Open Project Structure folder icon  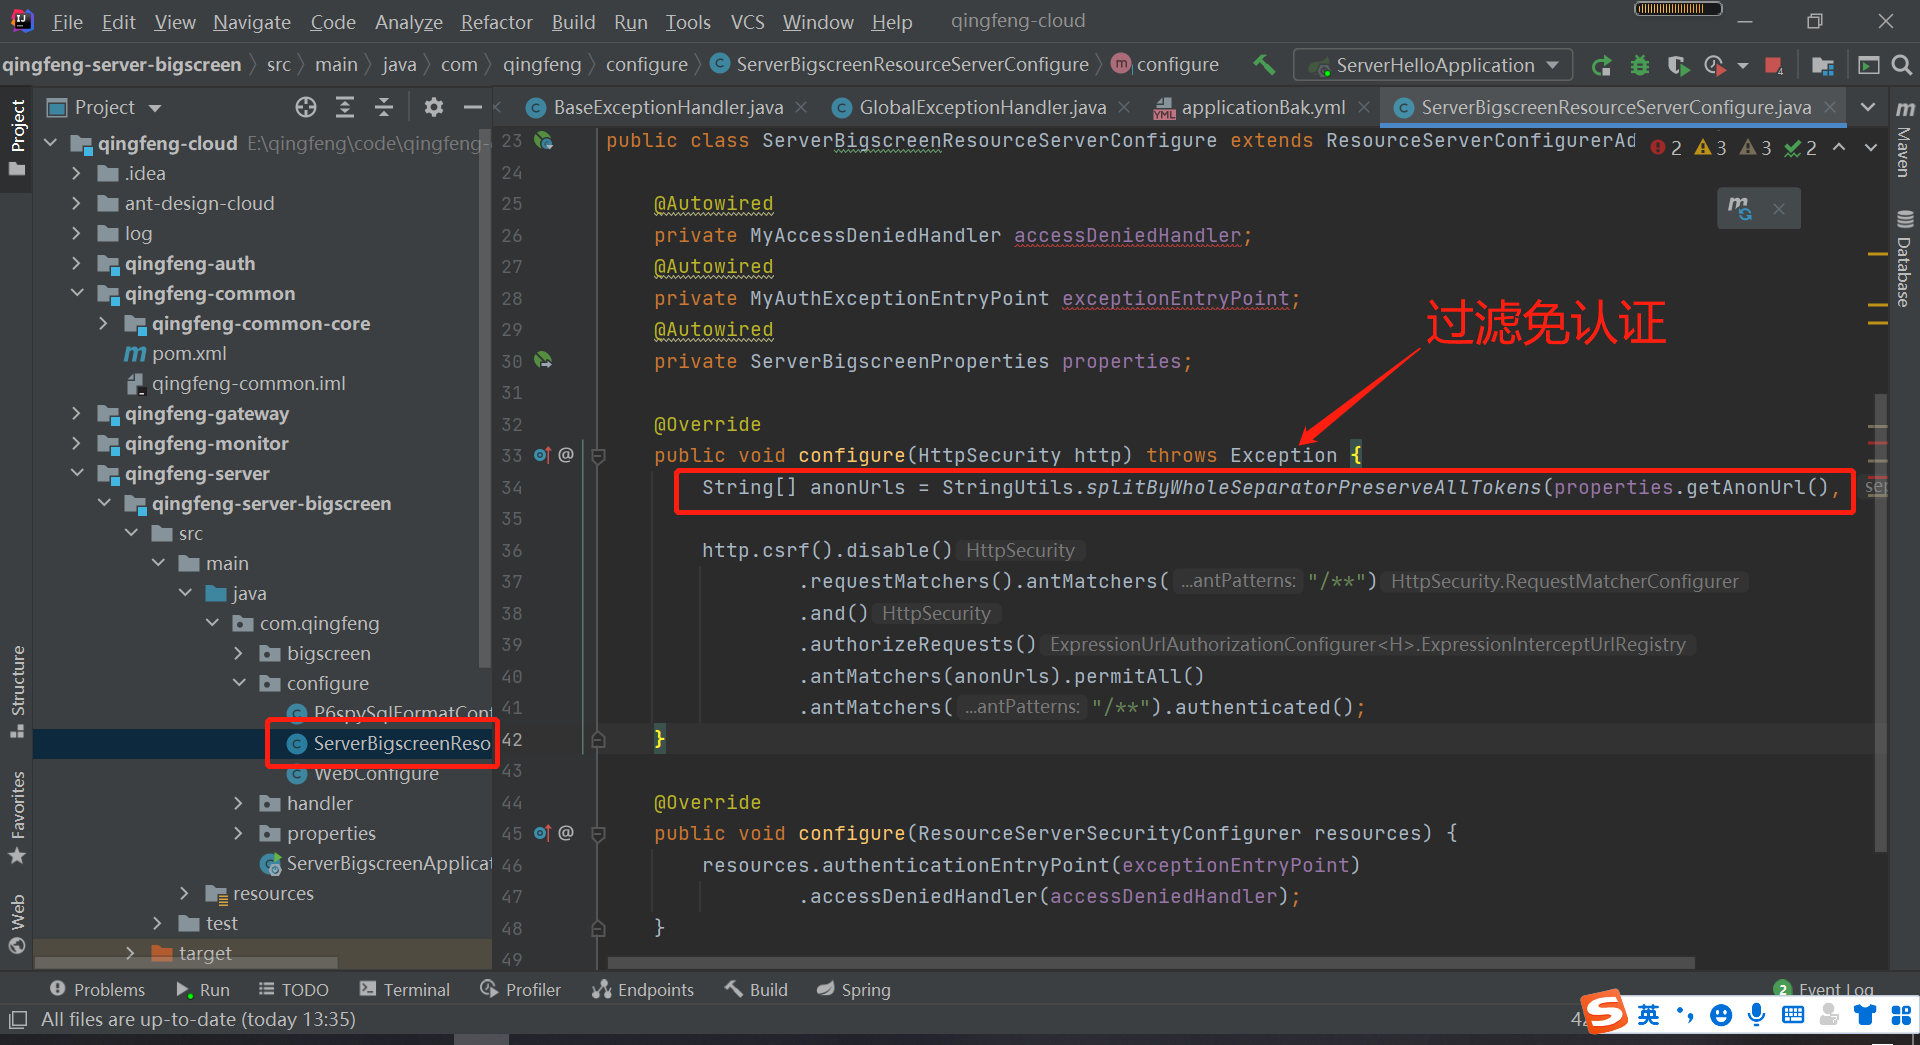coord(1823,65)
